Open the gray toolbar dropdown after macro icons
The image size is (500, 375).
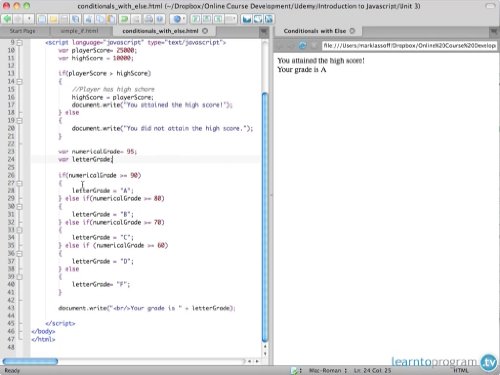[230, 19]
